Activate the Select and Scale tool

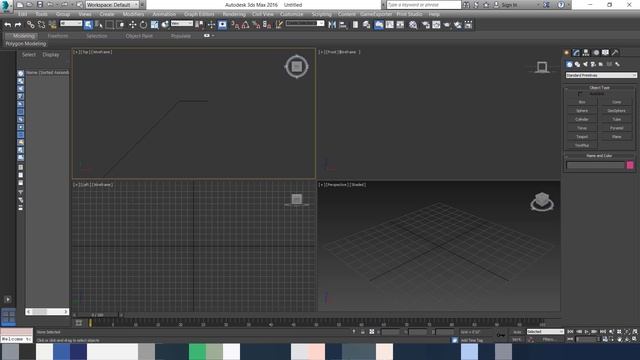click(154, 25)
